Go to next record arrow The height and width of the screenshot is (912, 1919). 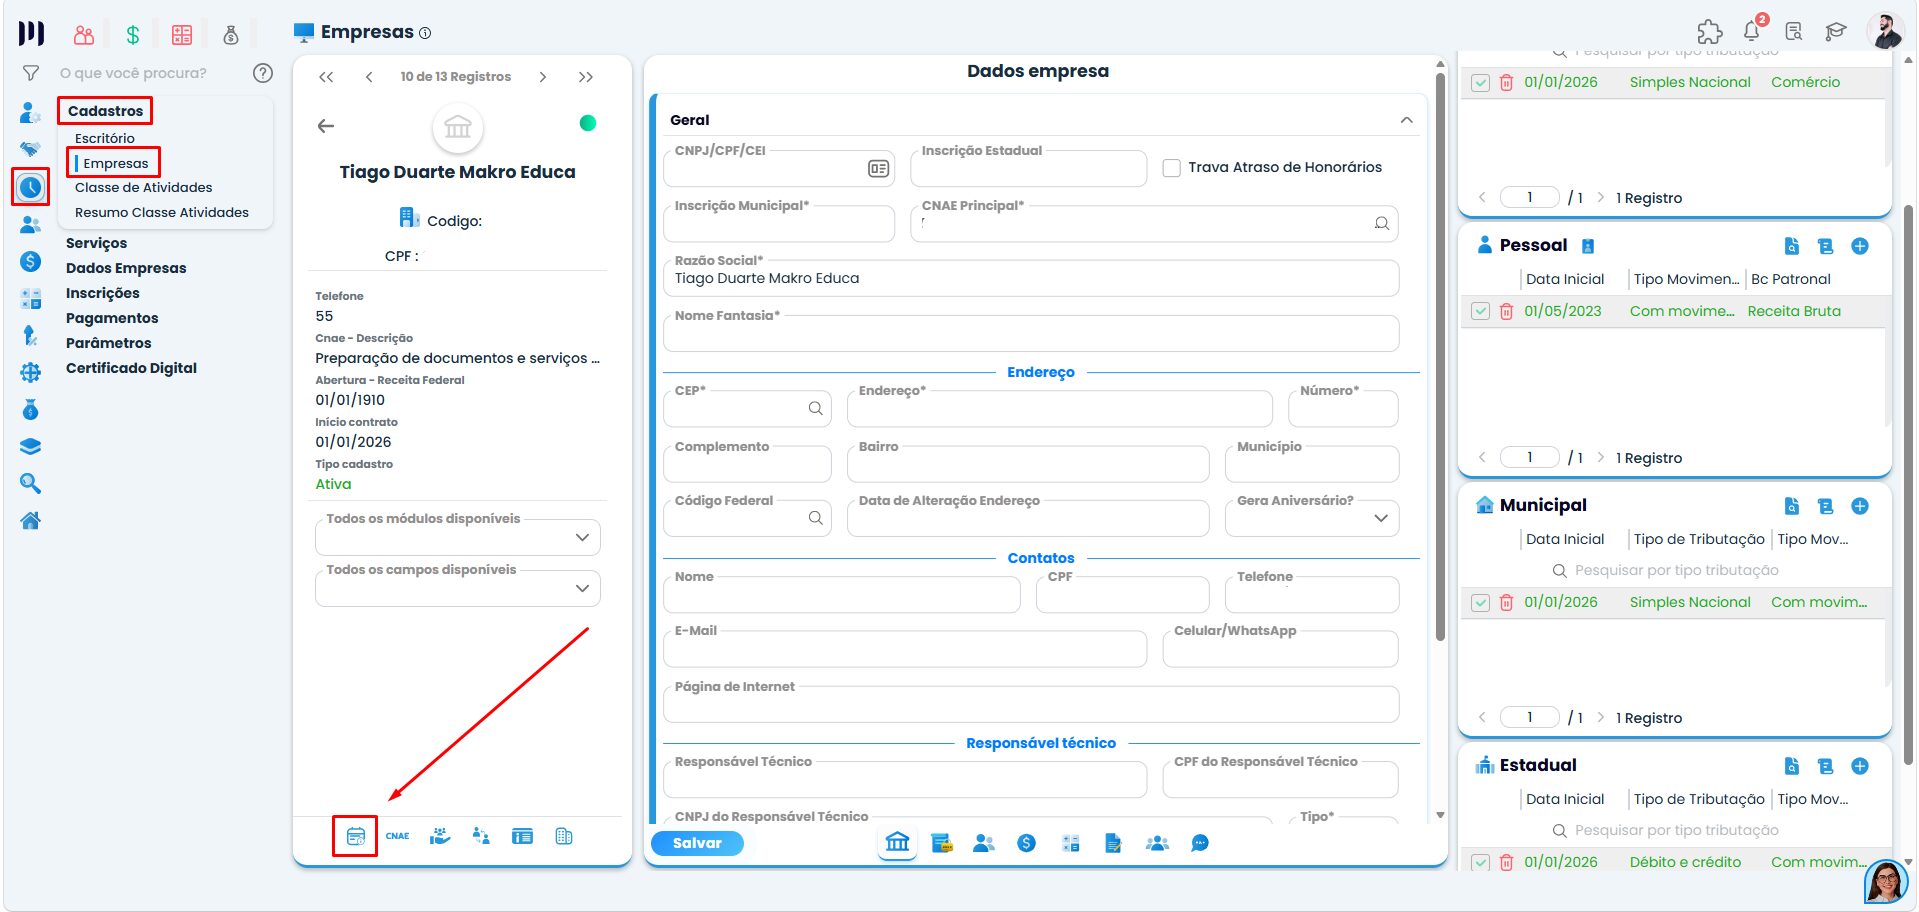click(543, 77)
